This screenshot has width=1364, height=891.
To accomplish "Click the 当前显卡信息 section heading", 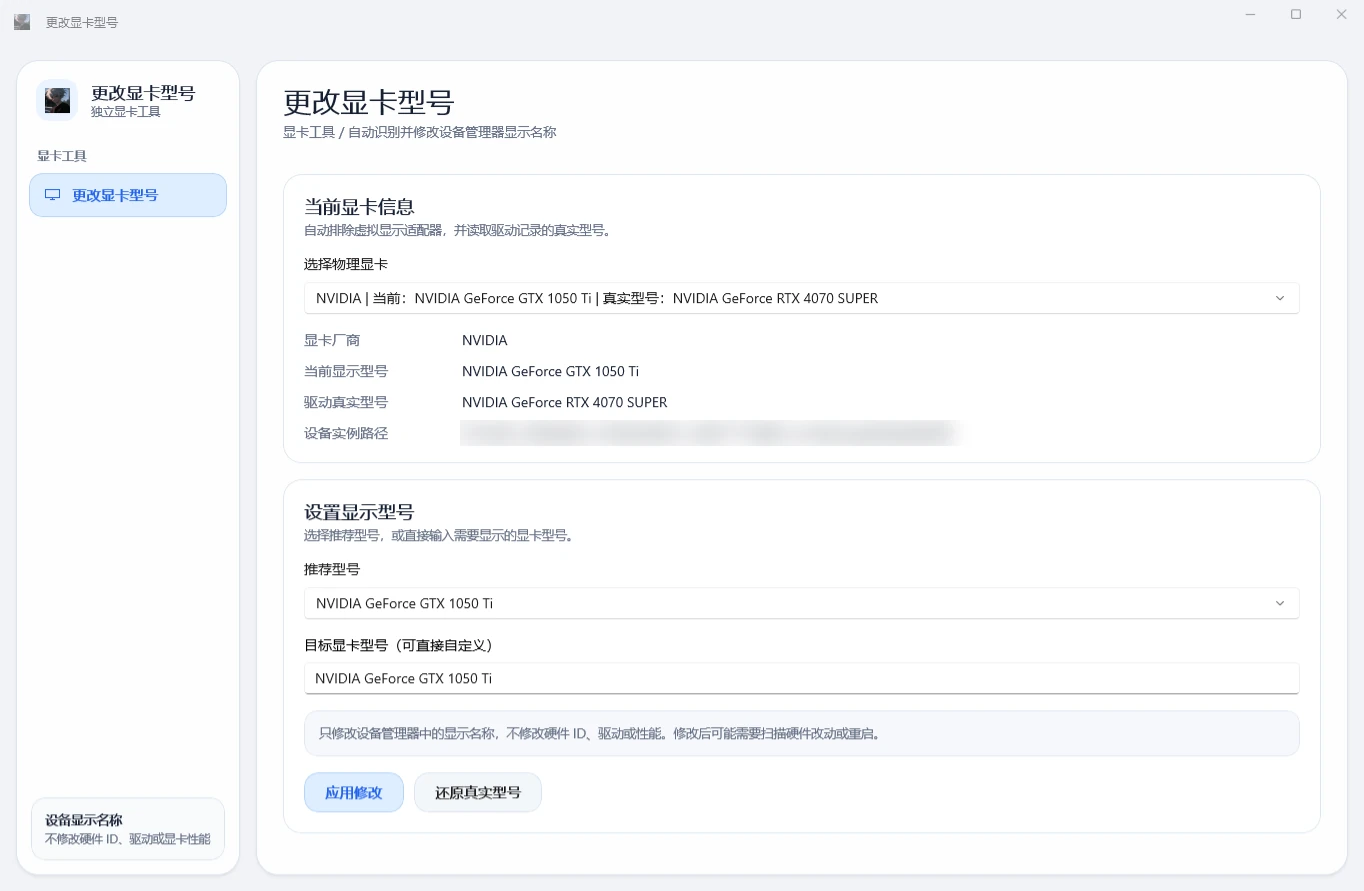I will 359,207.
